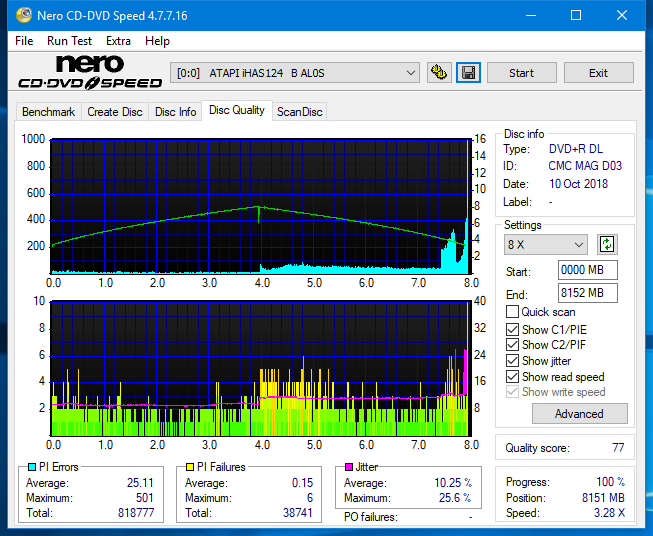Click the PI Failures jitter graph area
Image resolution: width=653 pixels, height=536 pixels.
261,369
